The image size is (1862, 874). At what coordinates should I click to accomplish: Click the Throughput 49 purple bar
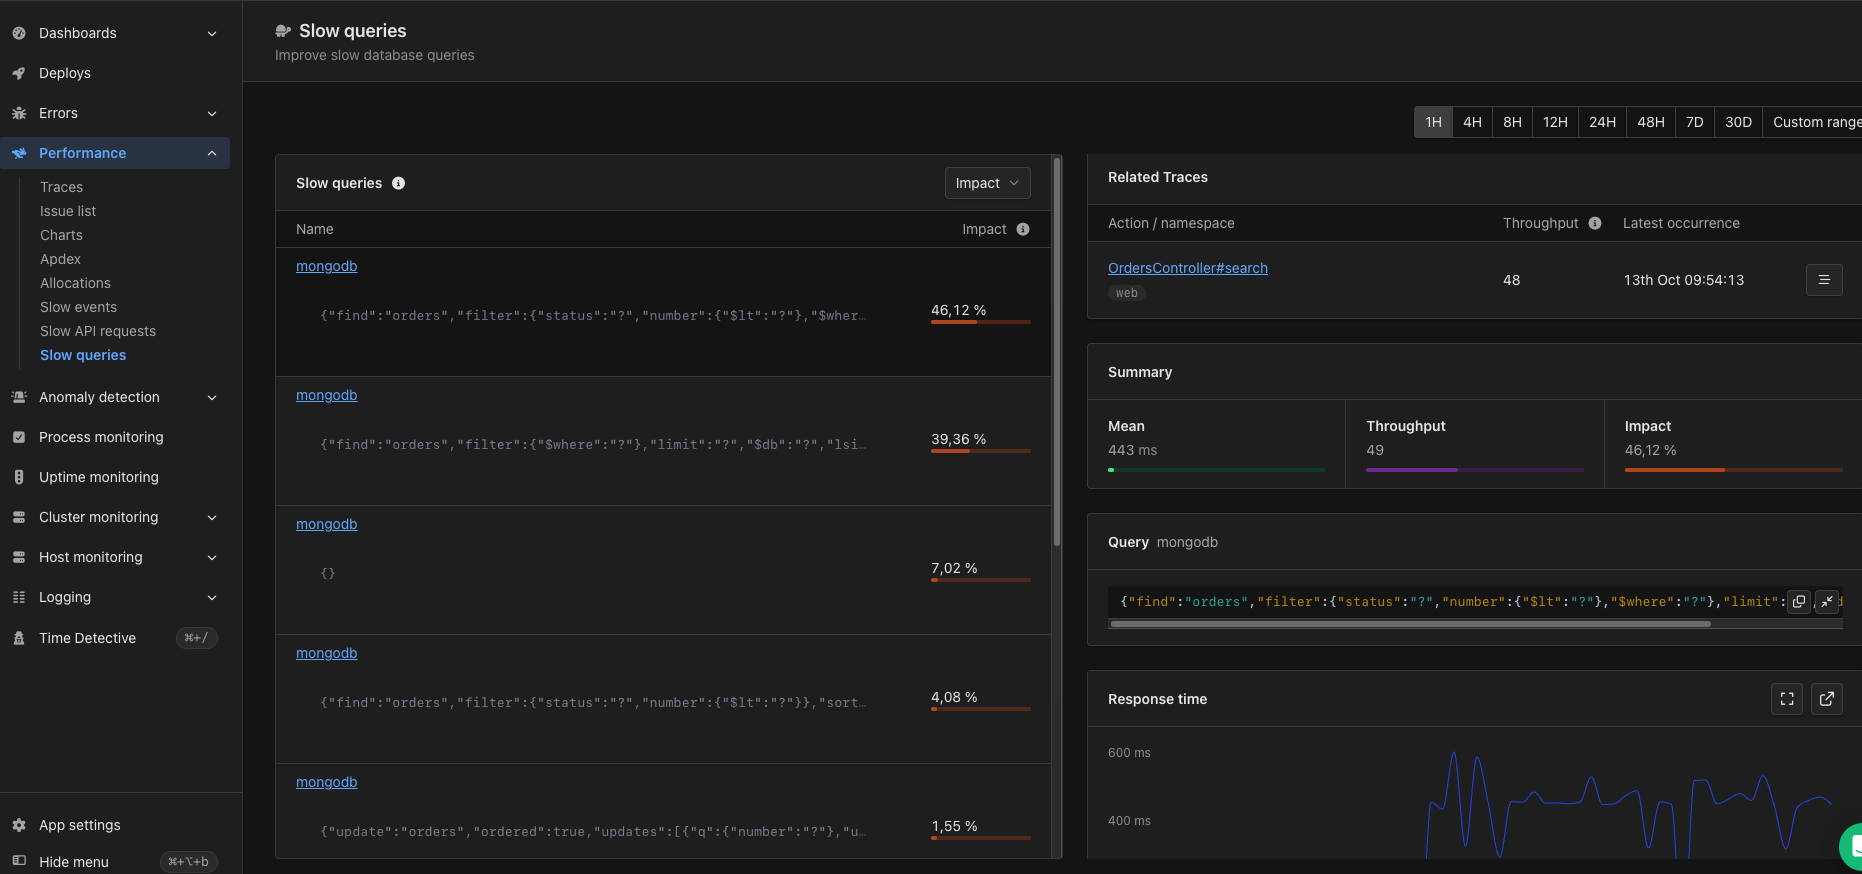point(1475,470)
